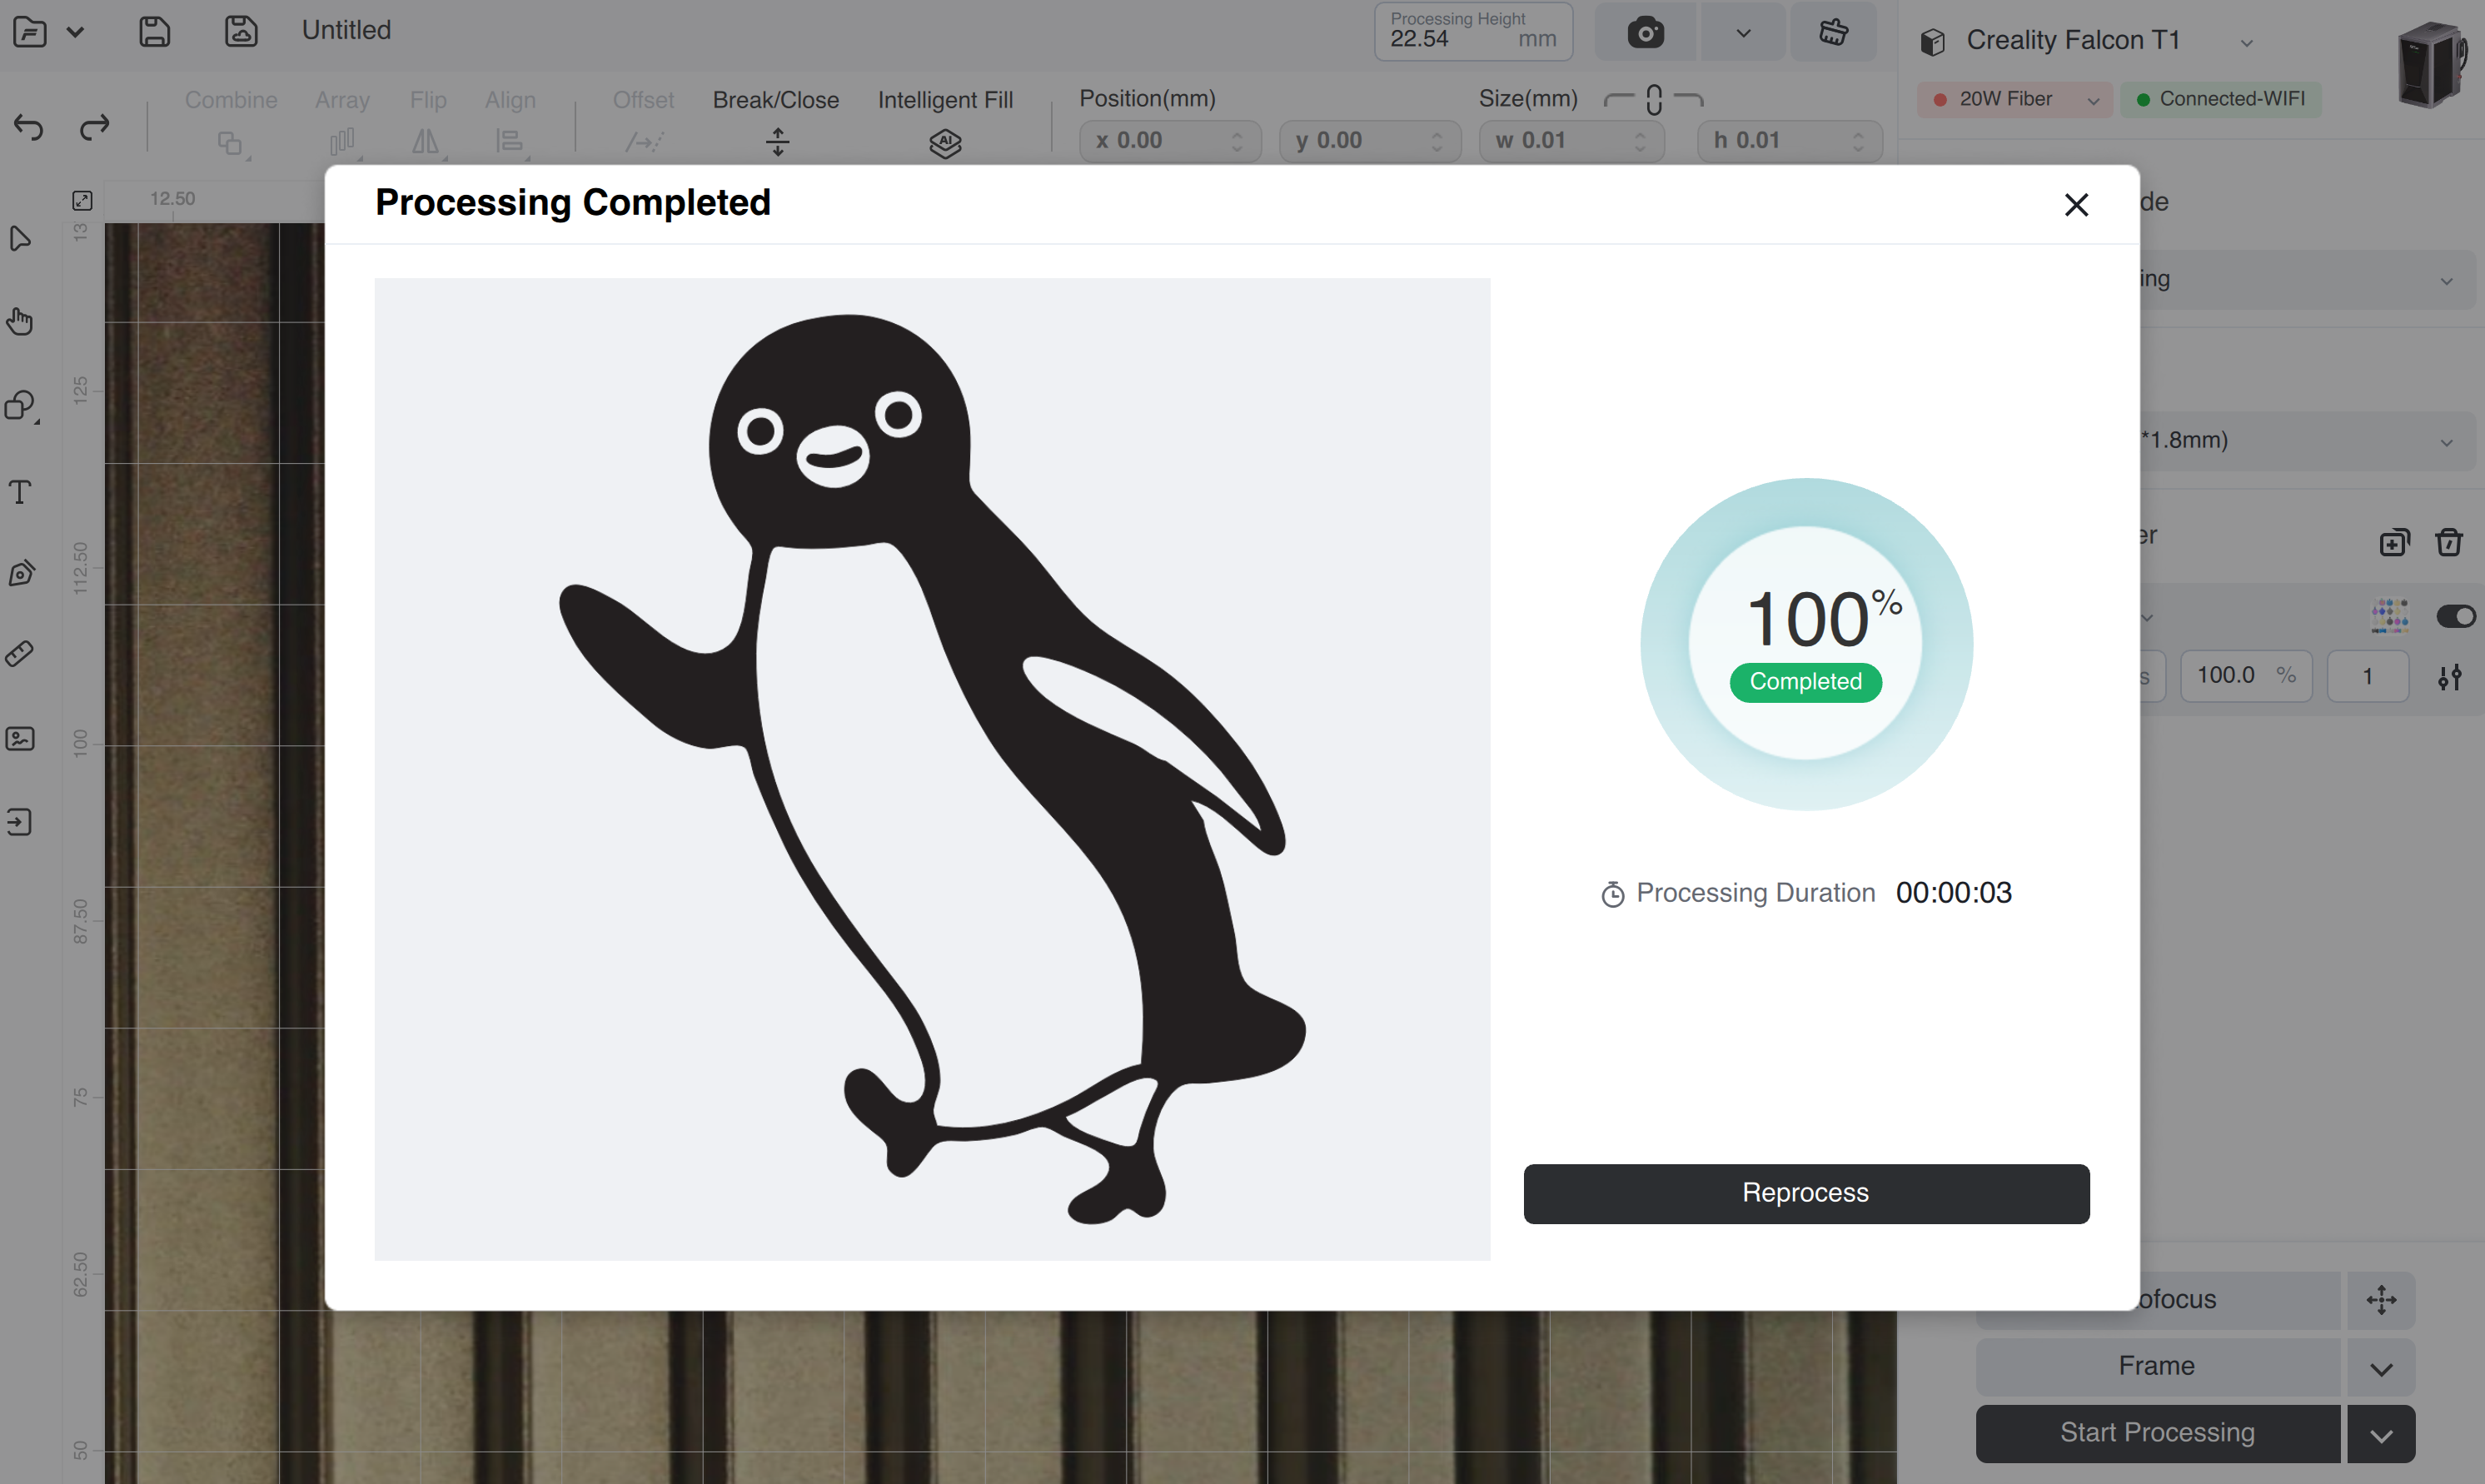Click the Redo arrow
This screenshot has height=1484, width=2485.
pyautogui.click(x=95, y=127)
